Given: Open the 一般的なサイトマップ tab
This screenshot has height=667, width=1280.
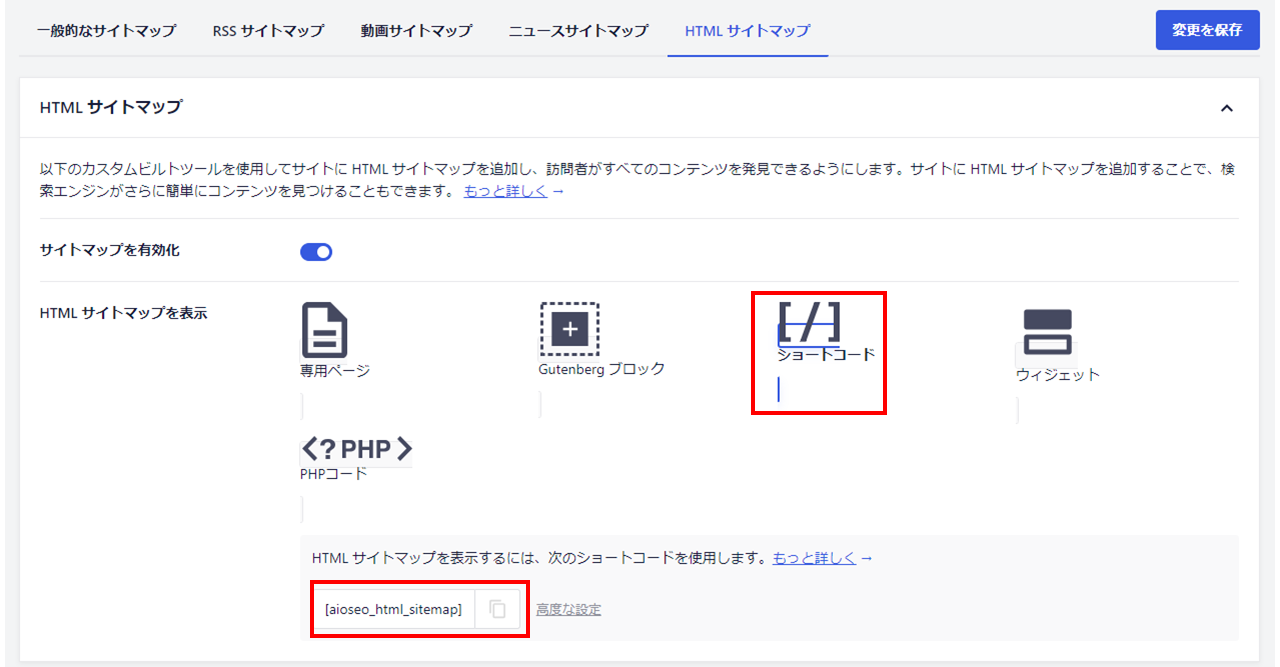Looking at the screenshot, I should click(106, 31).
